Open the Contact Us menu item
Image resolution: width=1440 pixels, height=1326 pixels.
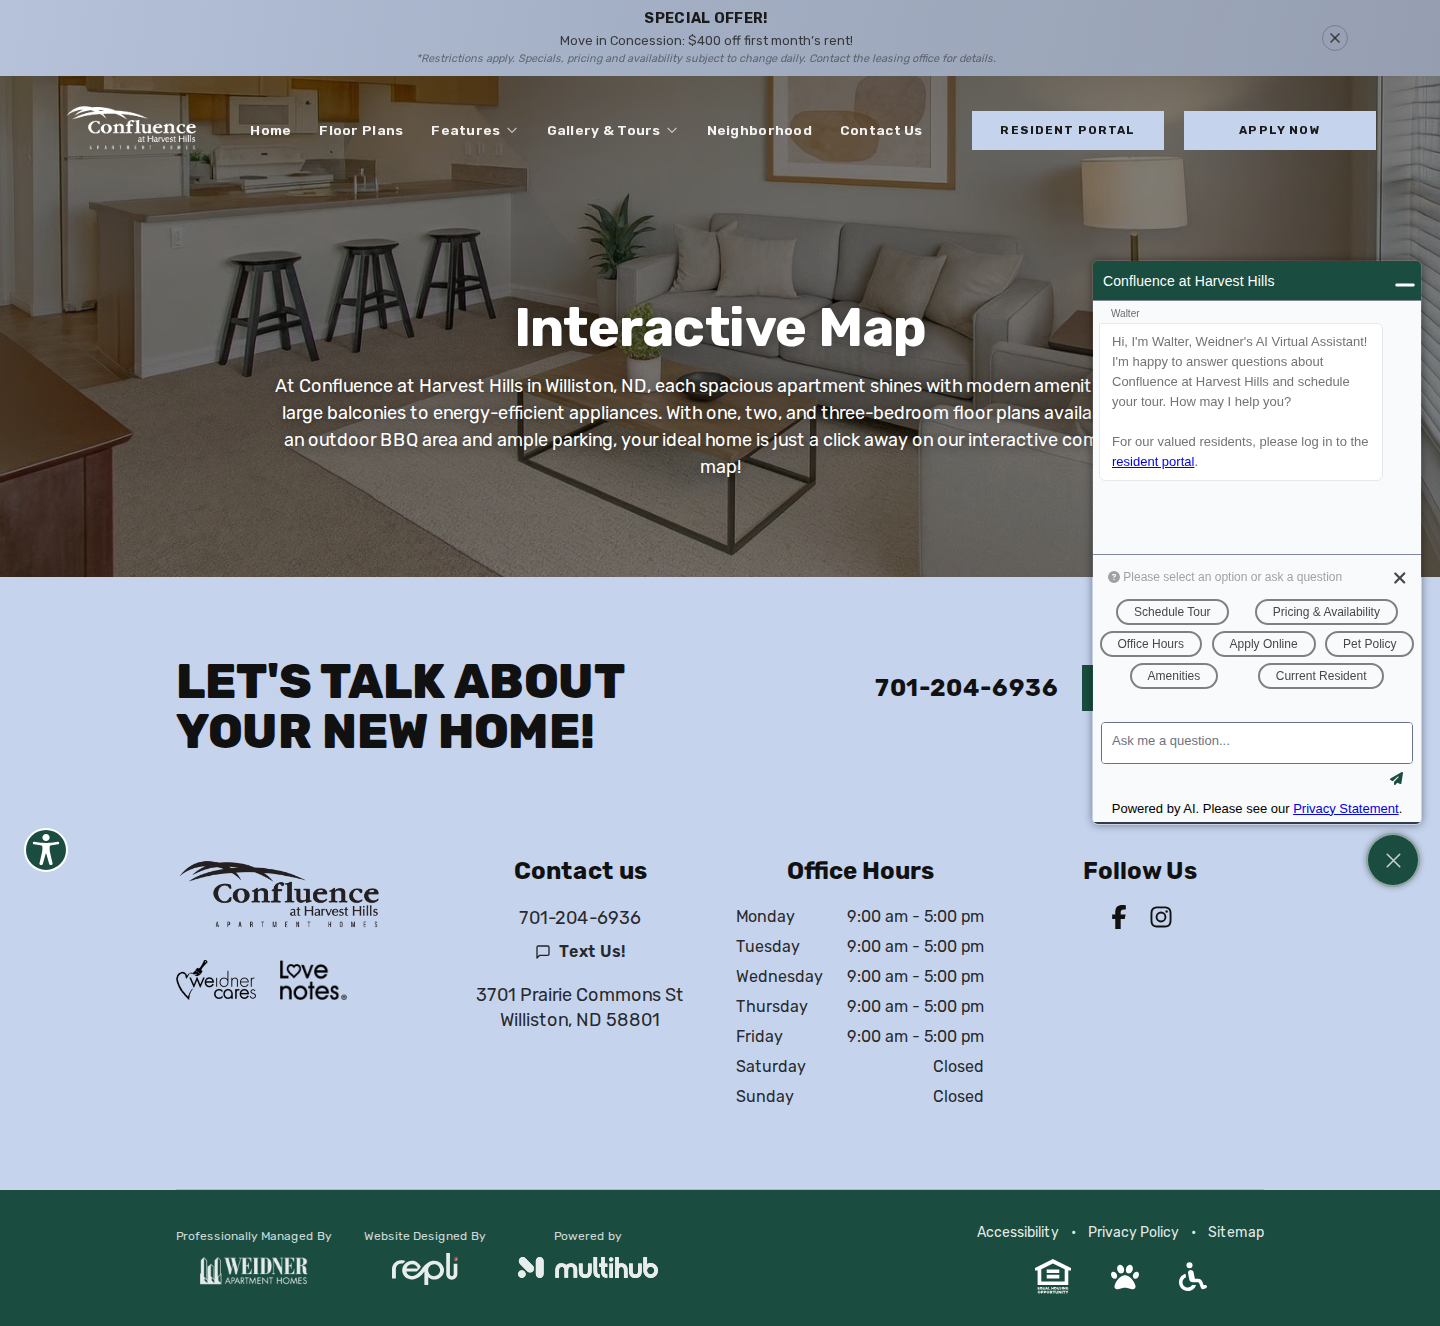pyautogui.click(x=881, y=131)
